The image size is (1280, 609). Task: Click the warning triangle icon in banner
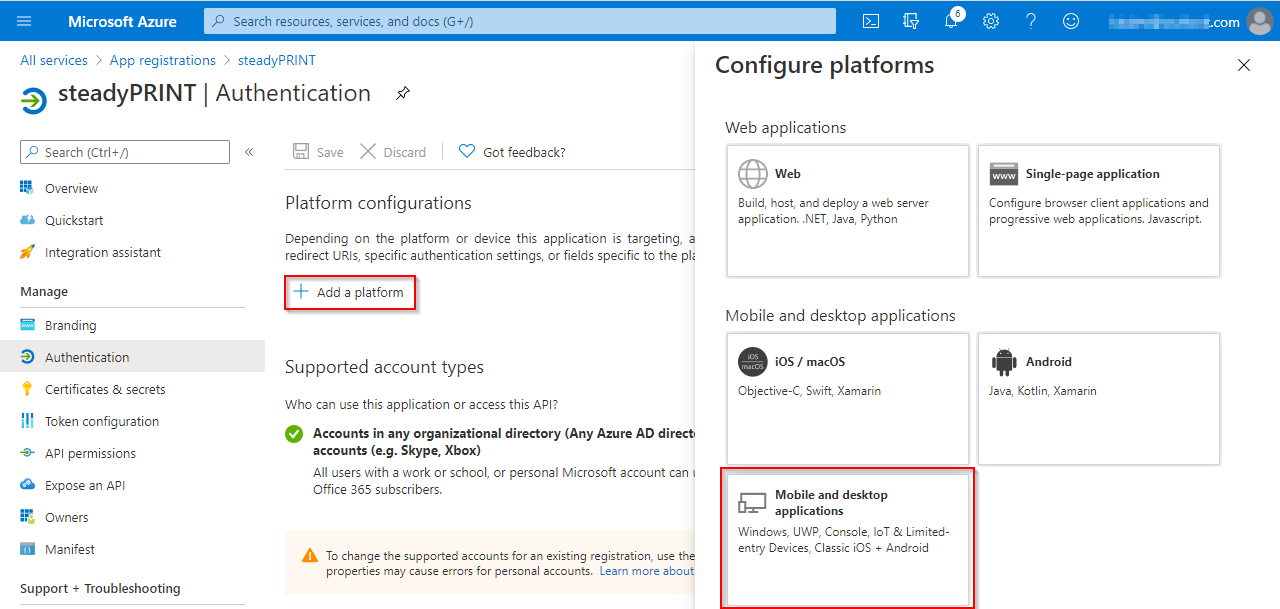click(x=310, y=555)
